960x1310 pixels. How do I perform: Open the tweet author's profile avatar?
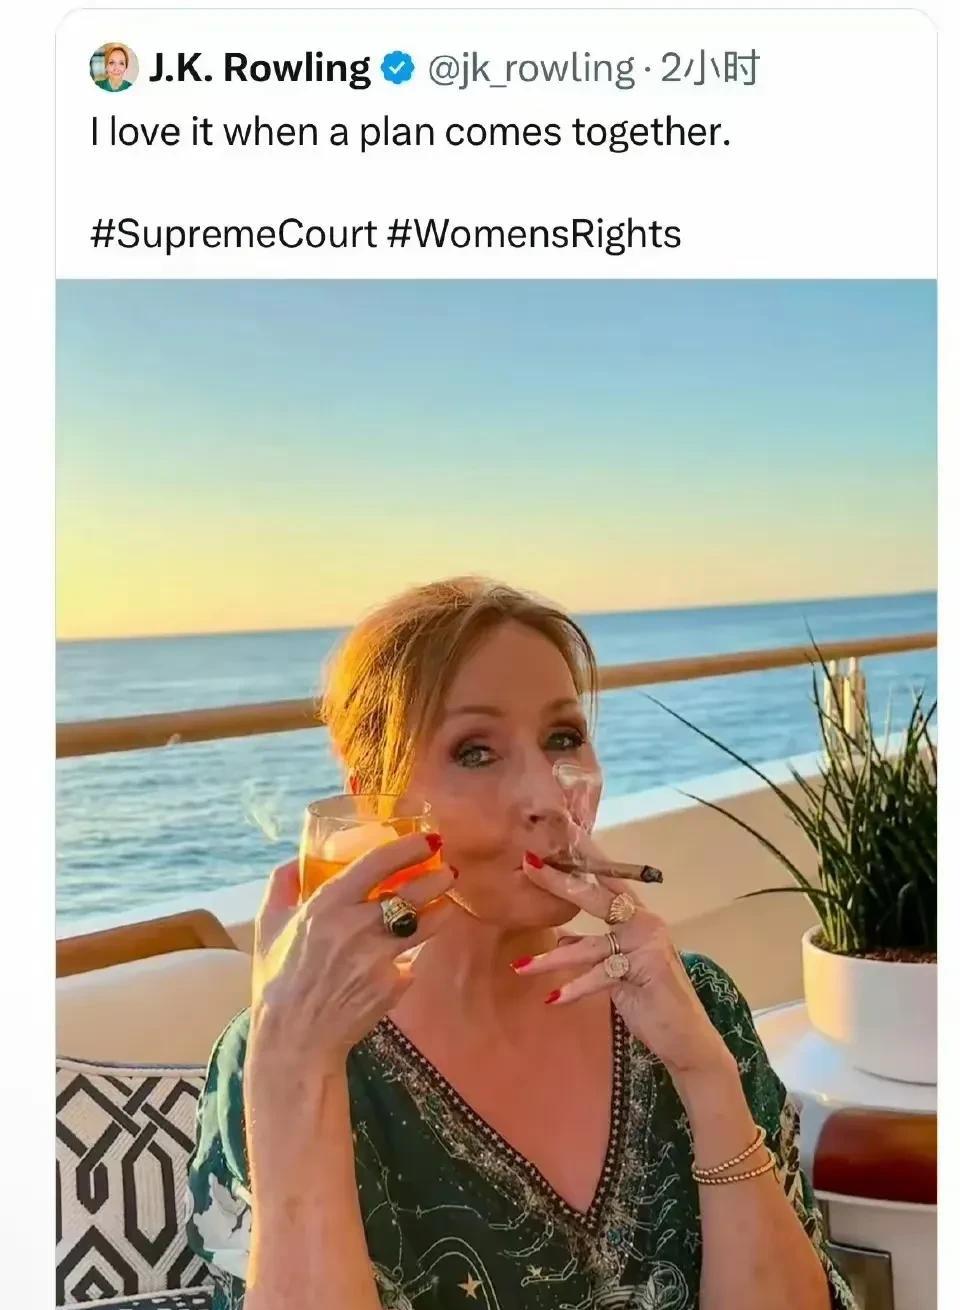click(x=114, y=68)
